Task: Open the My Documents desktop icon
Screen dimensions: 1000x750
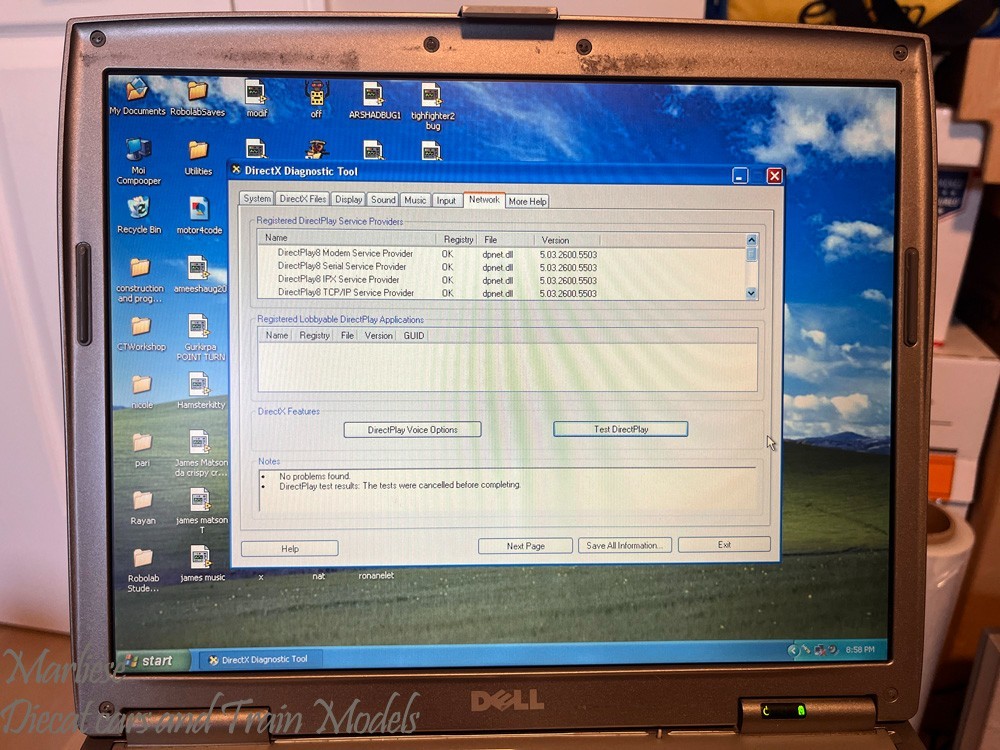Action: point(136,90)
